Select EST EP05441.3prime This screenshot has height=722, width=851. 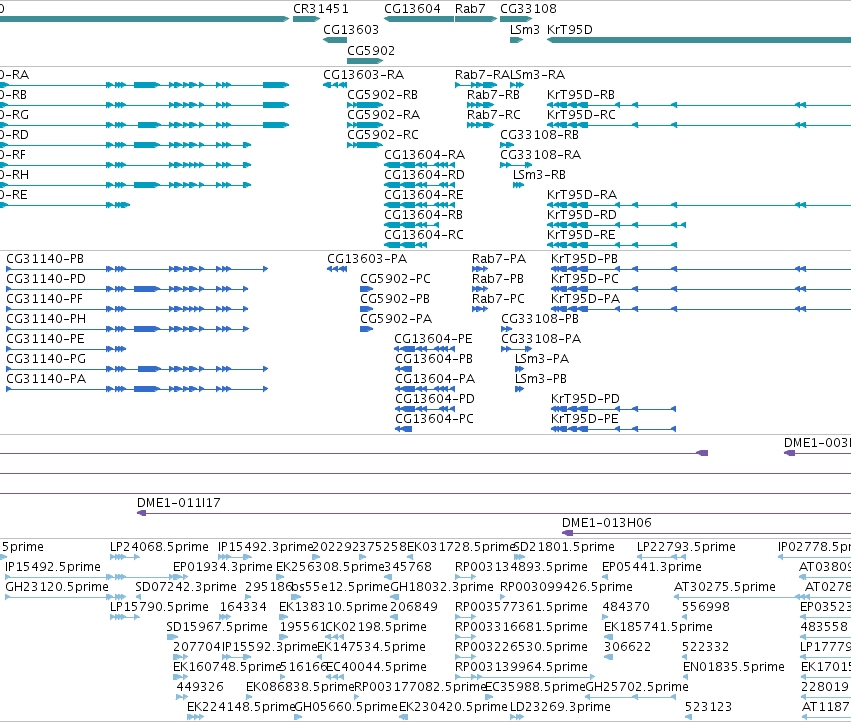pos(651,567)
